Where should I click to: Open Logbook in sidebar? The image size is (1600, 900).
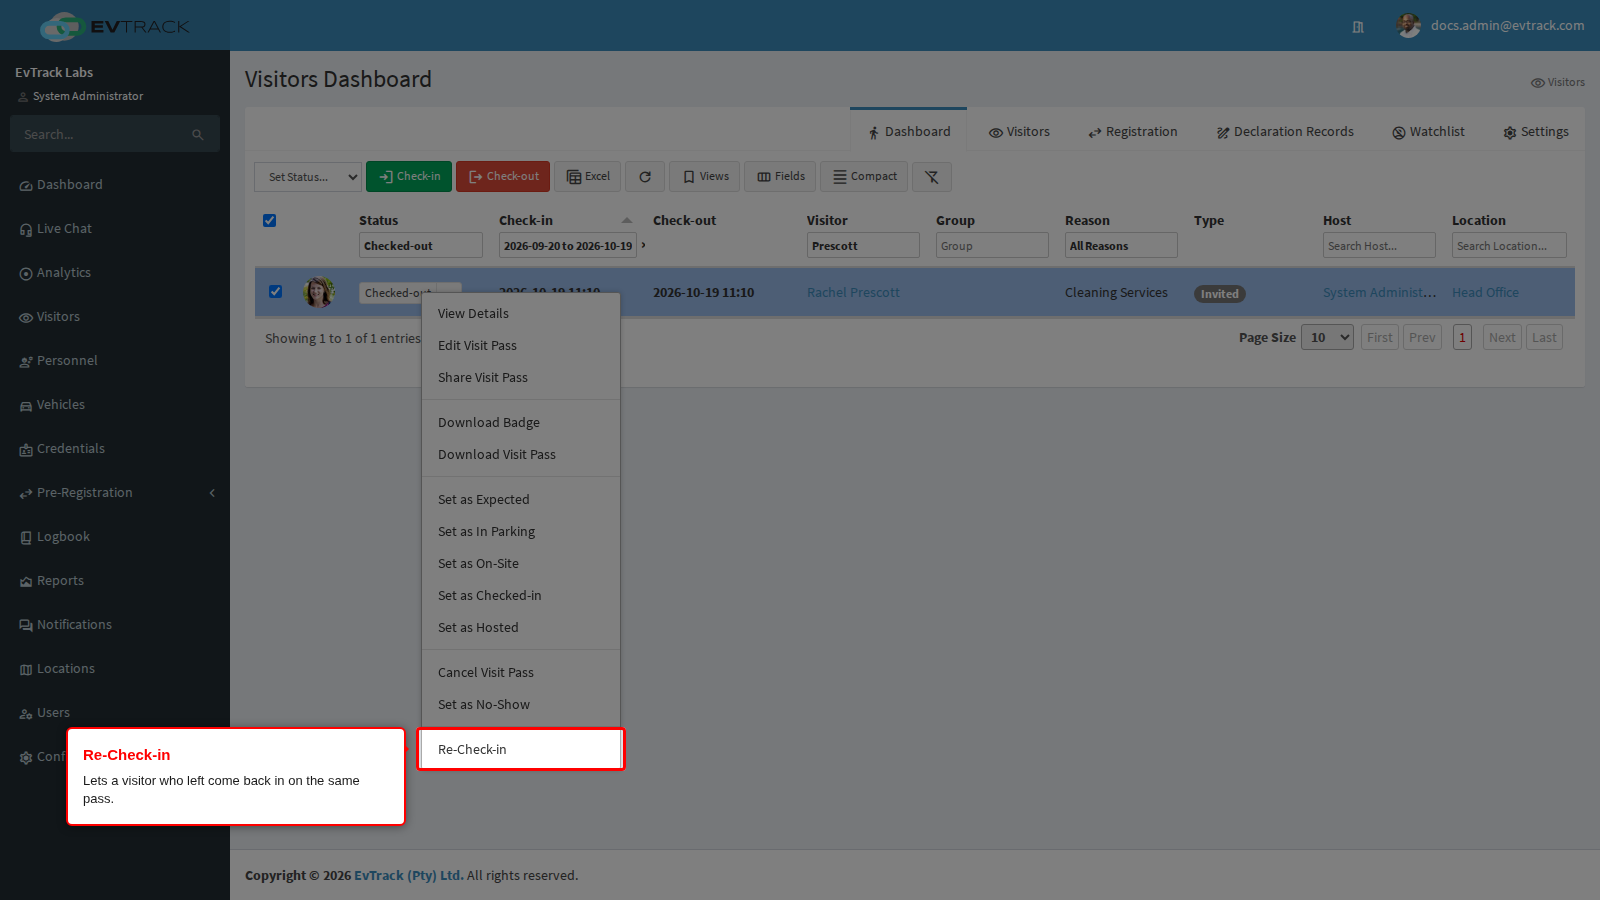(x=63, y=537)
